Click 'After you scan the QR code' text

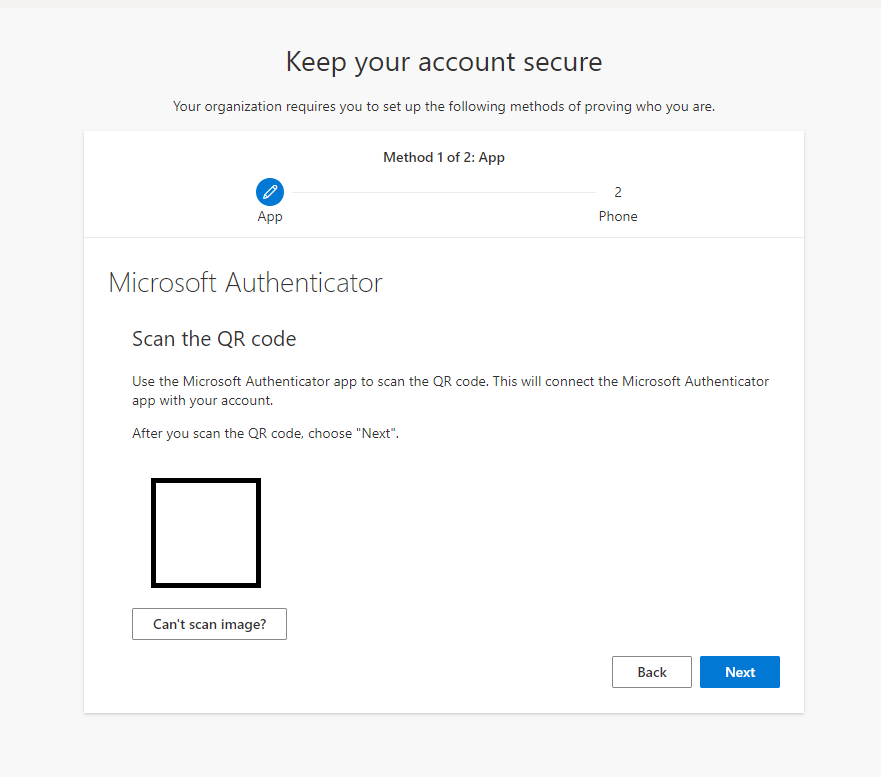pos(265,433)
